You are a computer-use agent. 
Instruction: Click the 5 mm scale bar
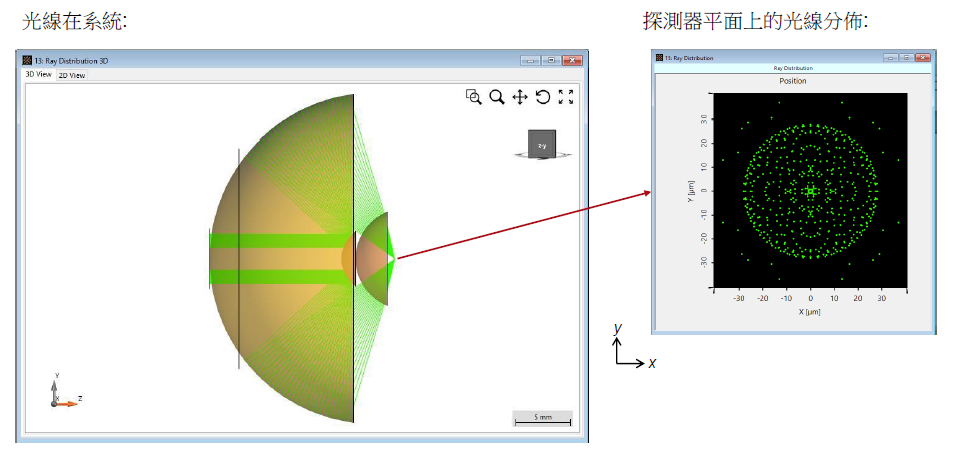coord(542,418)
